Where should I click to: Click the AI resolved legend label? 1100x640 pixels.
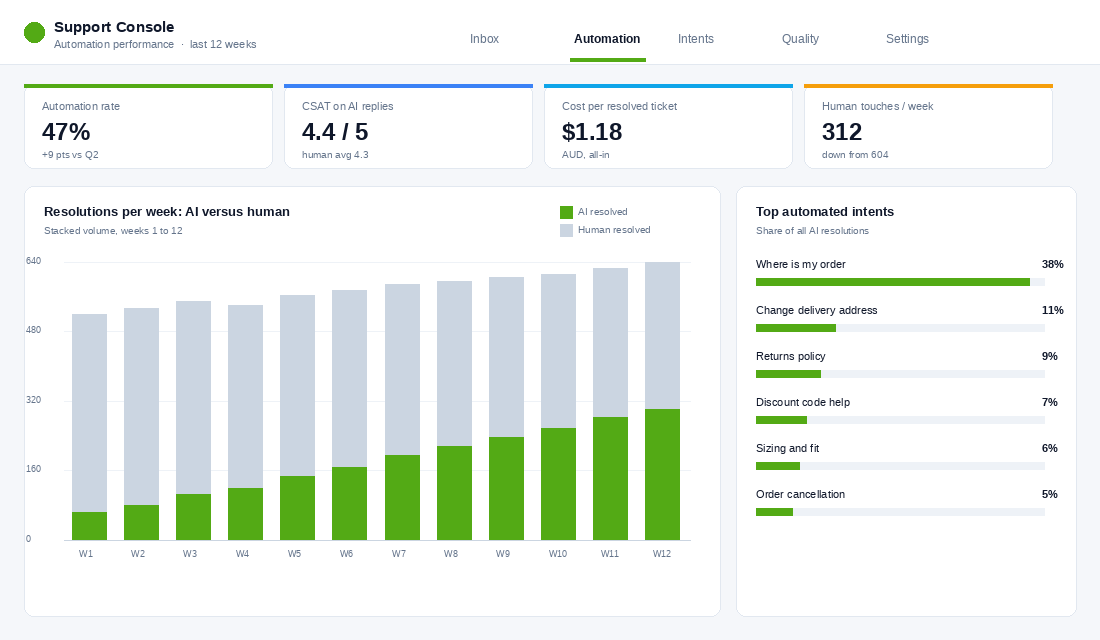click(603, 212)
